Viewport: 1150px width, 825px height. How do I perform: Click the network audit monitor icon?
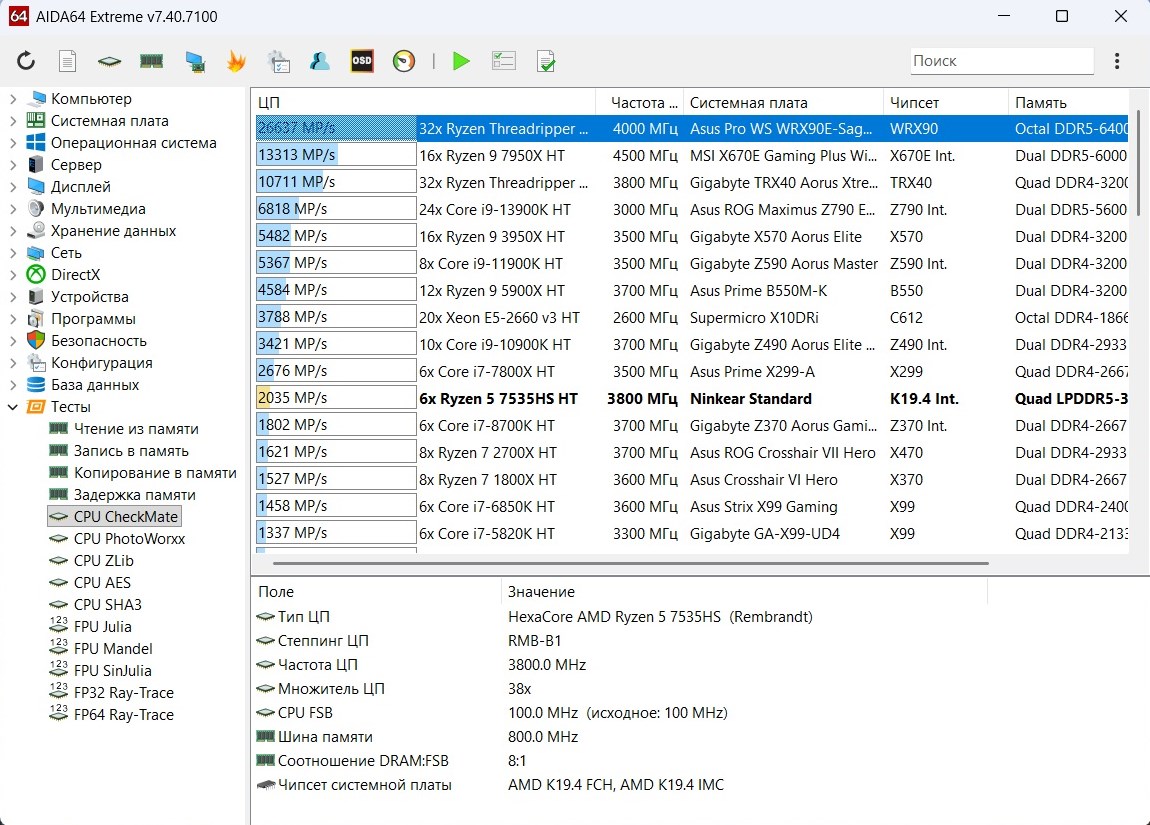[194, 61]
